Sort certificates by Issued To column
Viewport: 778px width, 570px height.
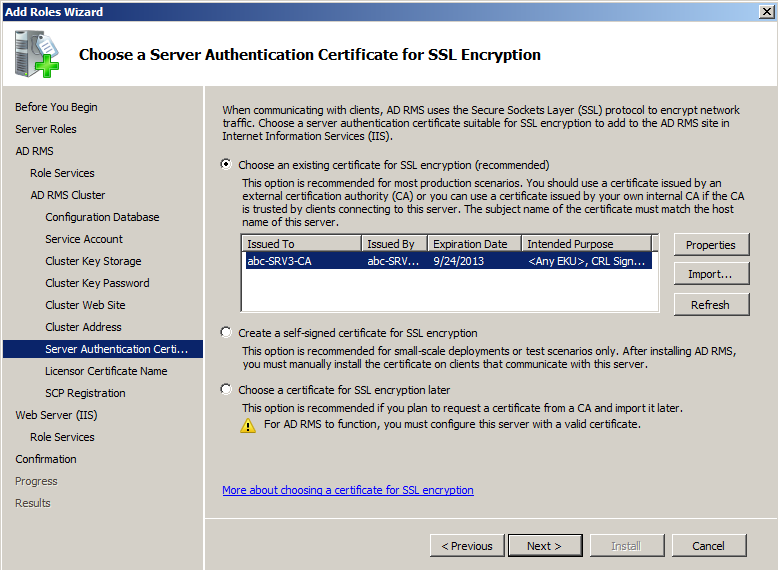300,244
